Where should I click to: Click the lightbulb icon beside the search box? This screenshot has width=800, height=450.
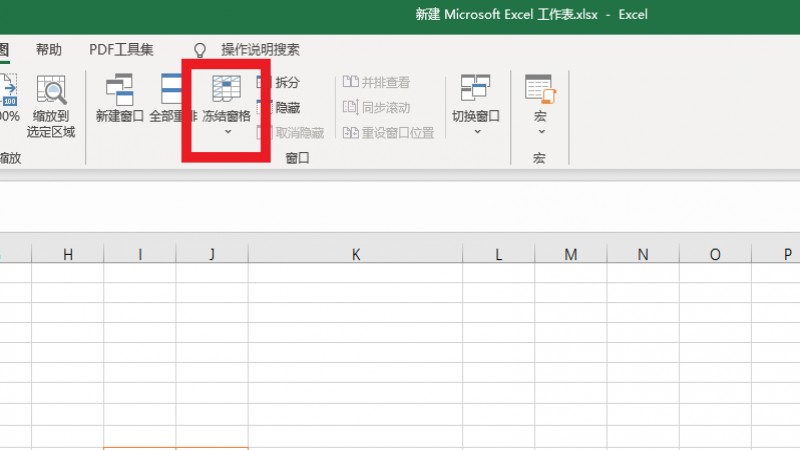(x=200, y=50)
